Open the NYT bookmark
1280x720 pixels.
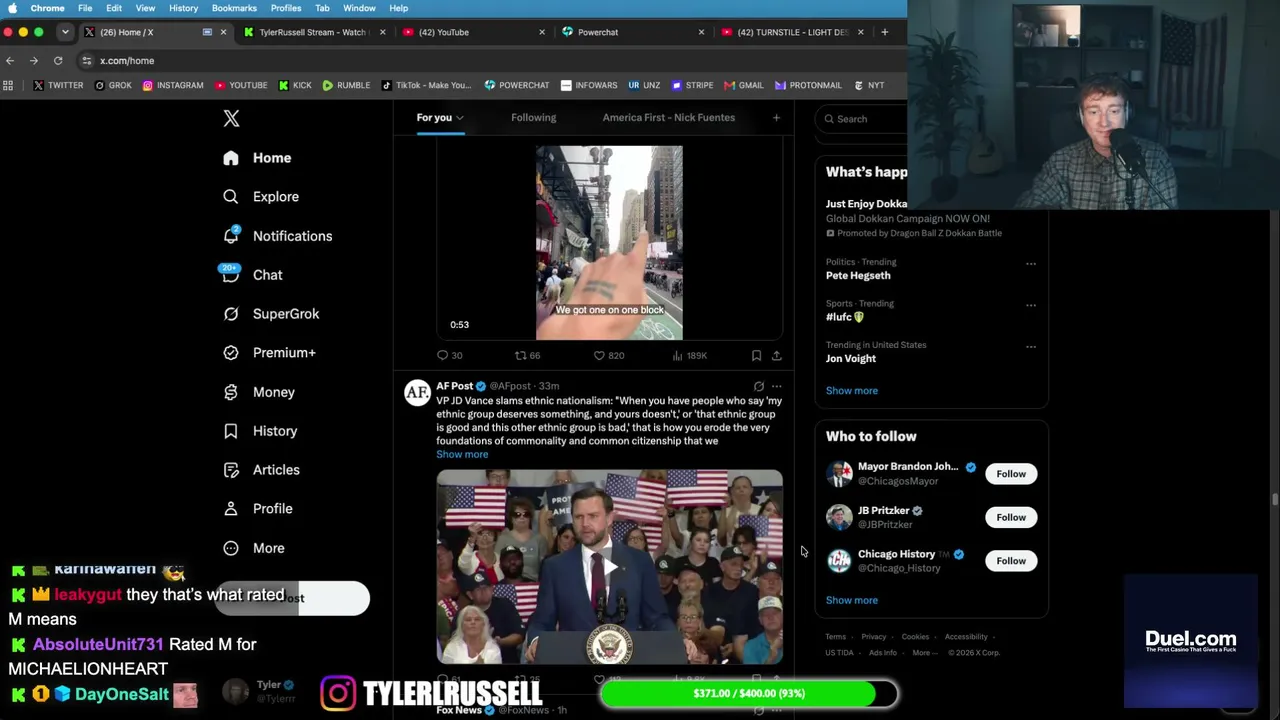(869, 85)
